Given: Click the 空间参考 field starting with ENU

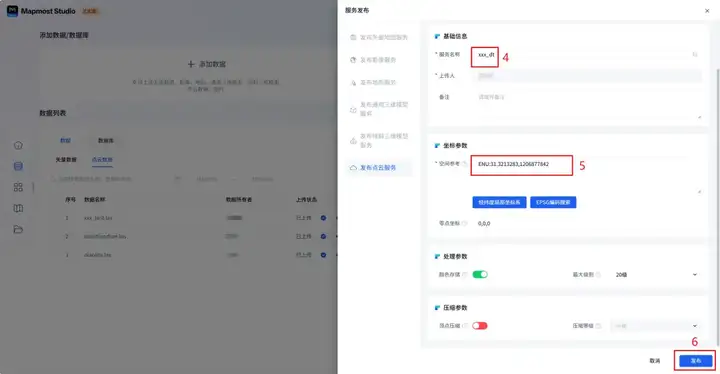Looking at the screenshot, I should 587,176.
